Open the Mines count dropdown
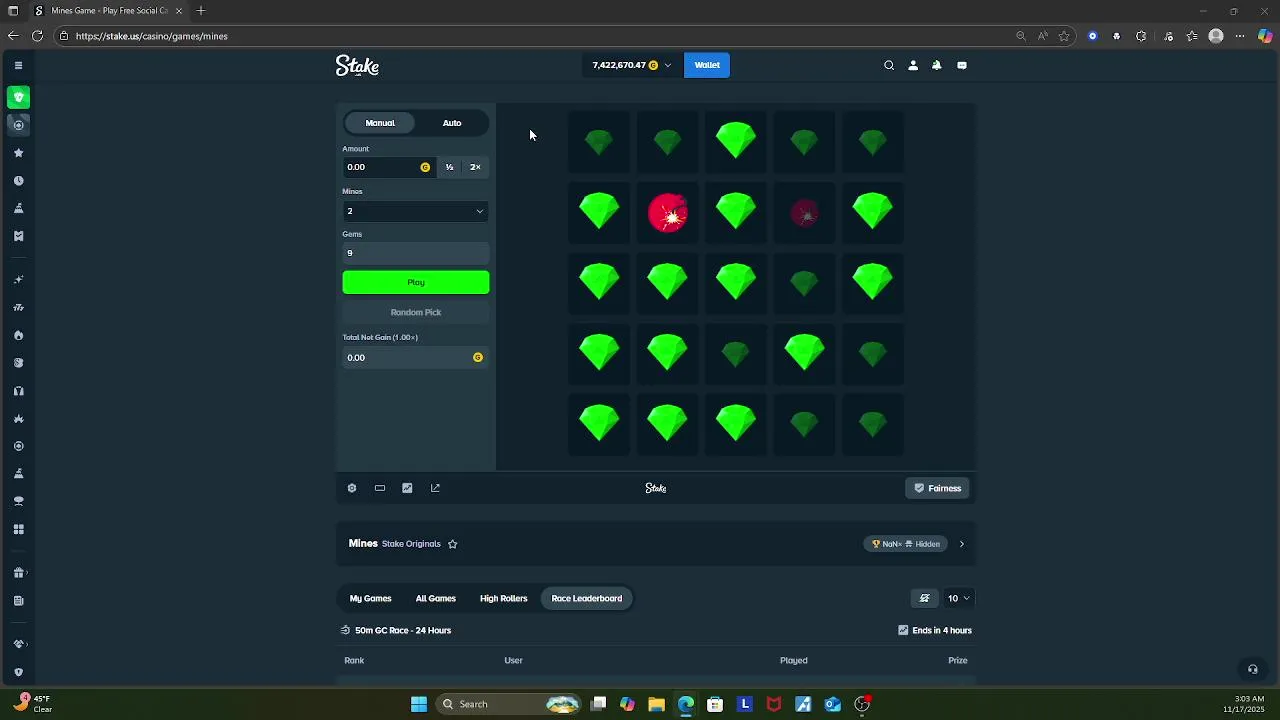1280x720 pixels. [416, 211]
